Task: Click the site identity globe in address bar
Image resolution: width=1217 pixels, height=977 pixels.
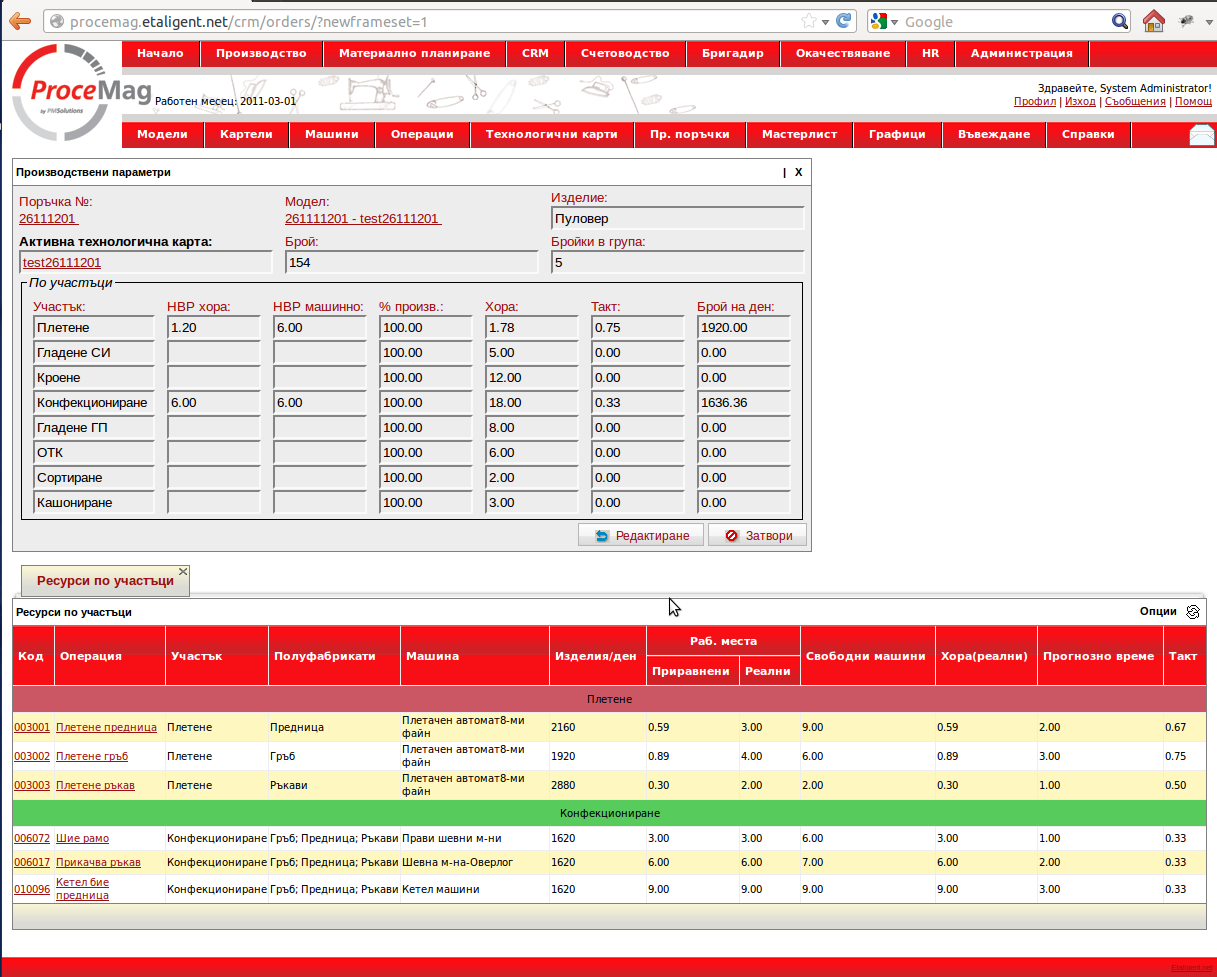Action: click(57, 21)
